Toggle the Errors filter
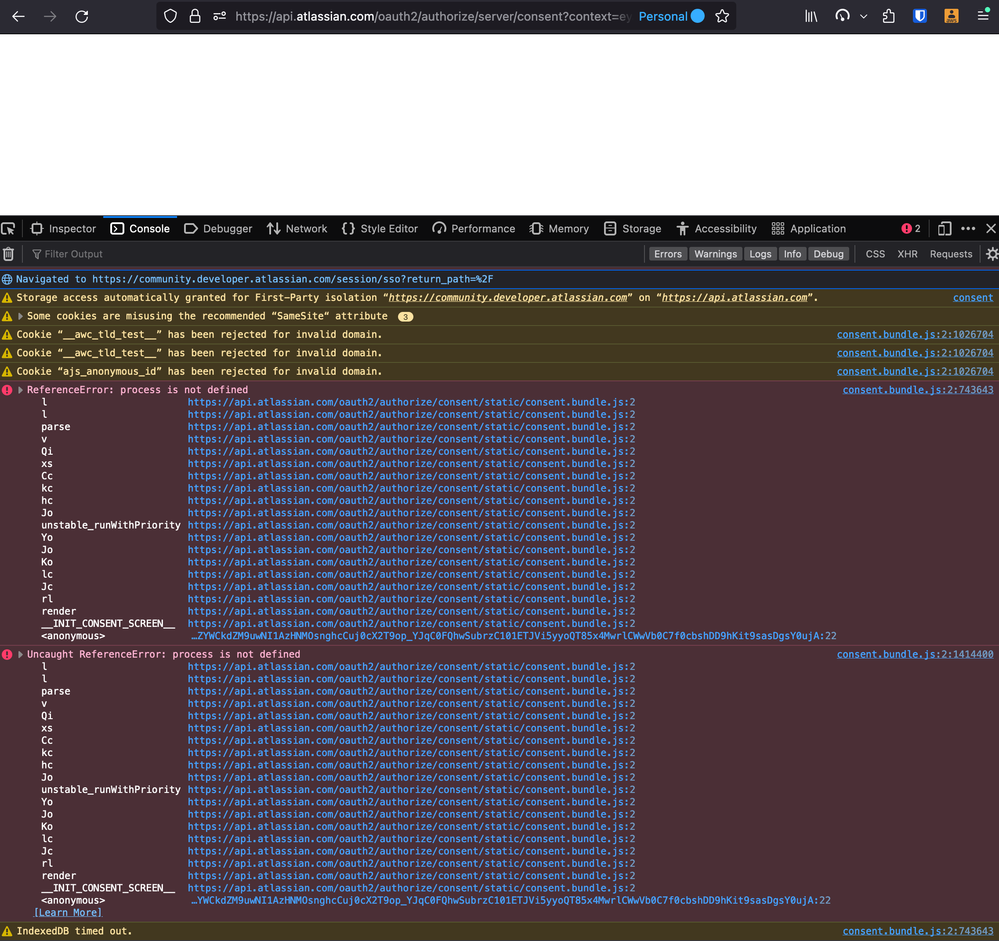 pyautogui.click(x=668, y=254)
